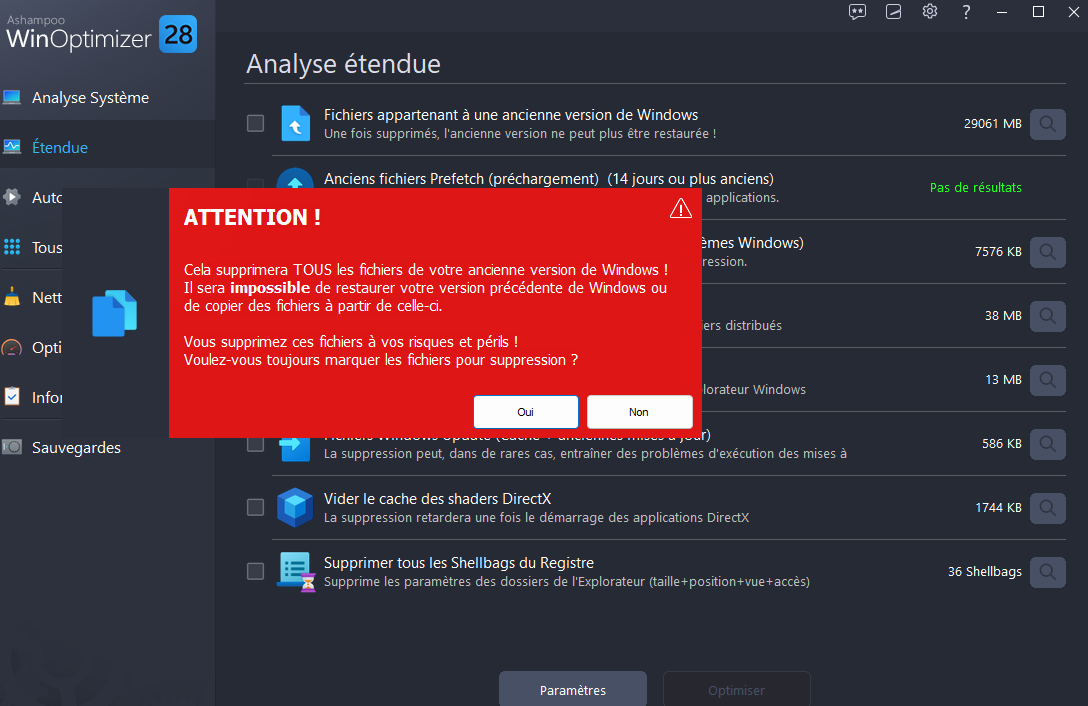Click the old Windows version file icon
The image size is (1088, 706).
[296, 124]
